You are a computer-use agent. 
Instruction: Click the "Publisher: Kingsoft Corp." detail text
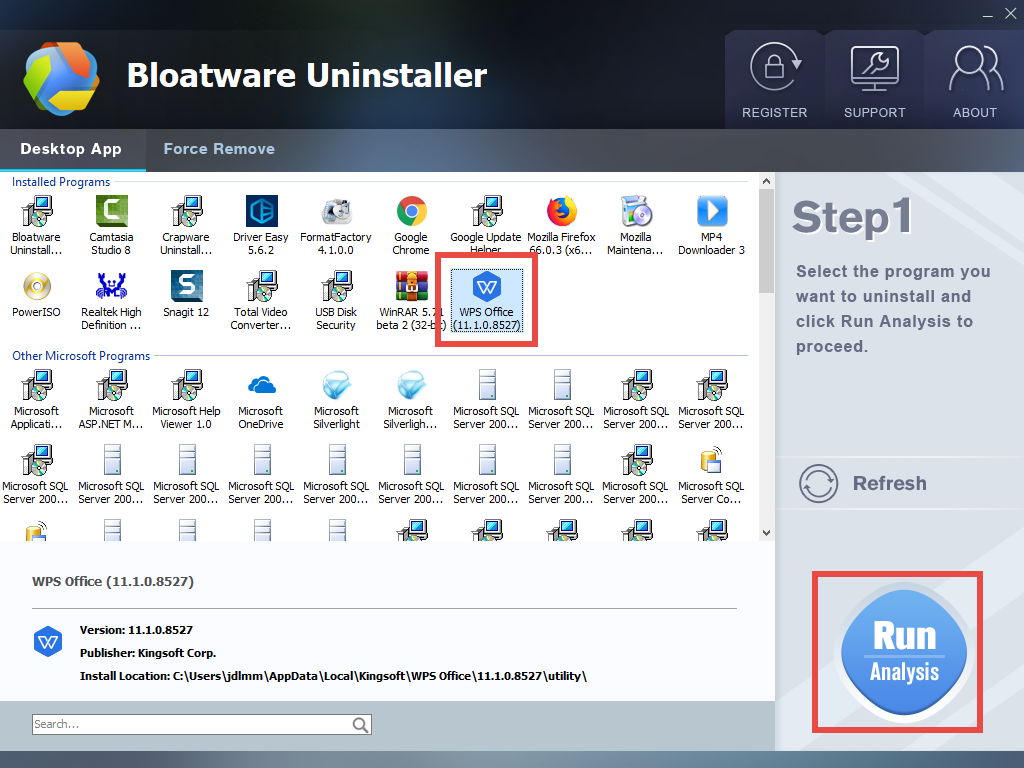(x=148, y=653)
